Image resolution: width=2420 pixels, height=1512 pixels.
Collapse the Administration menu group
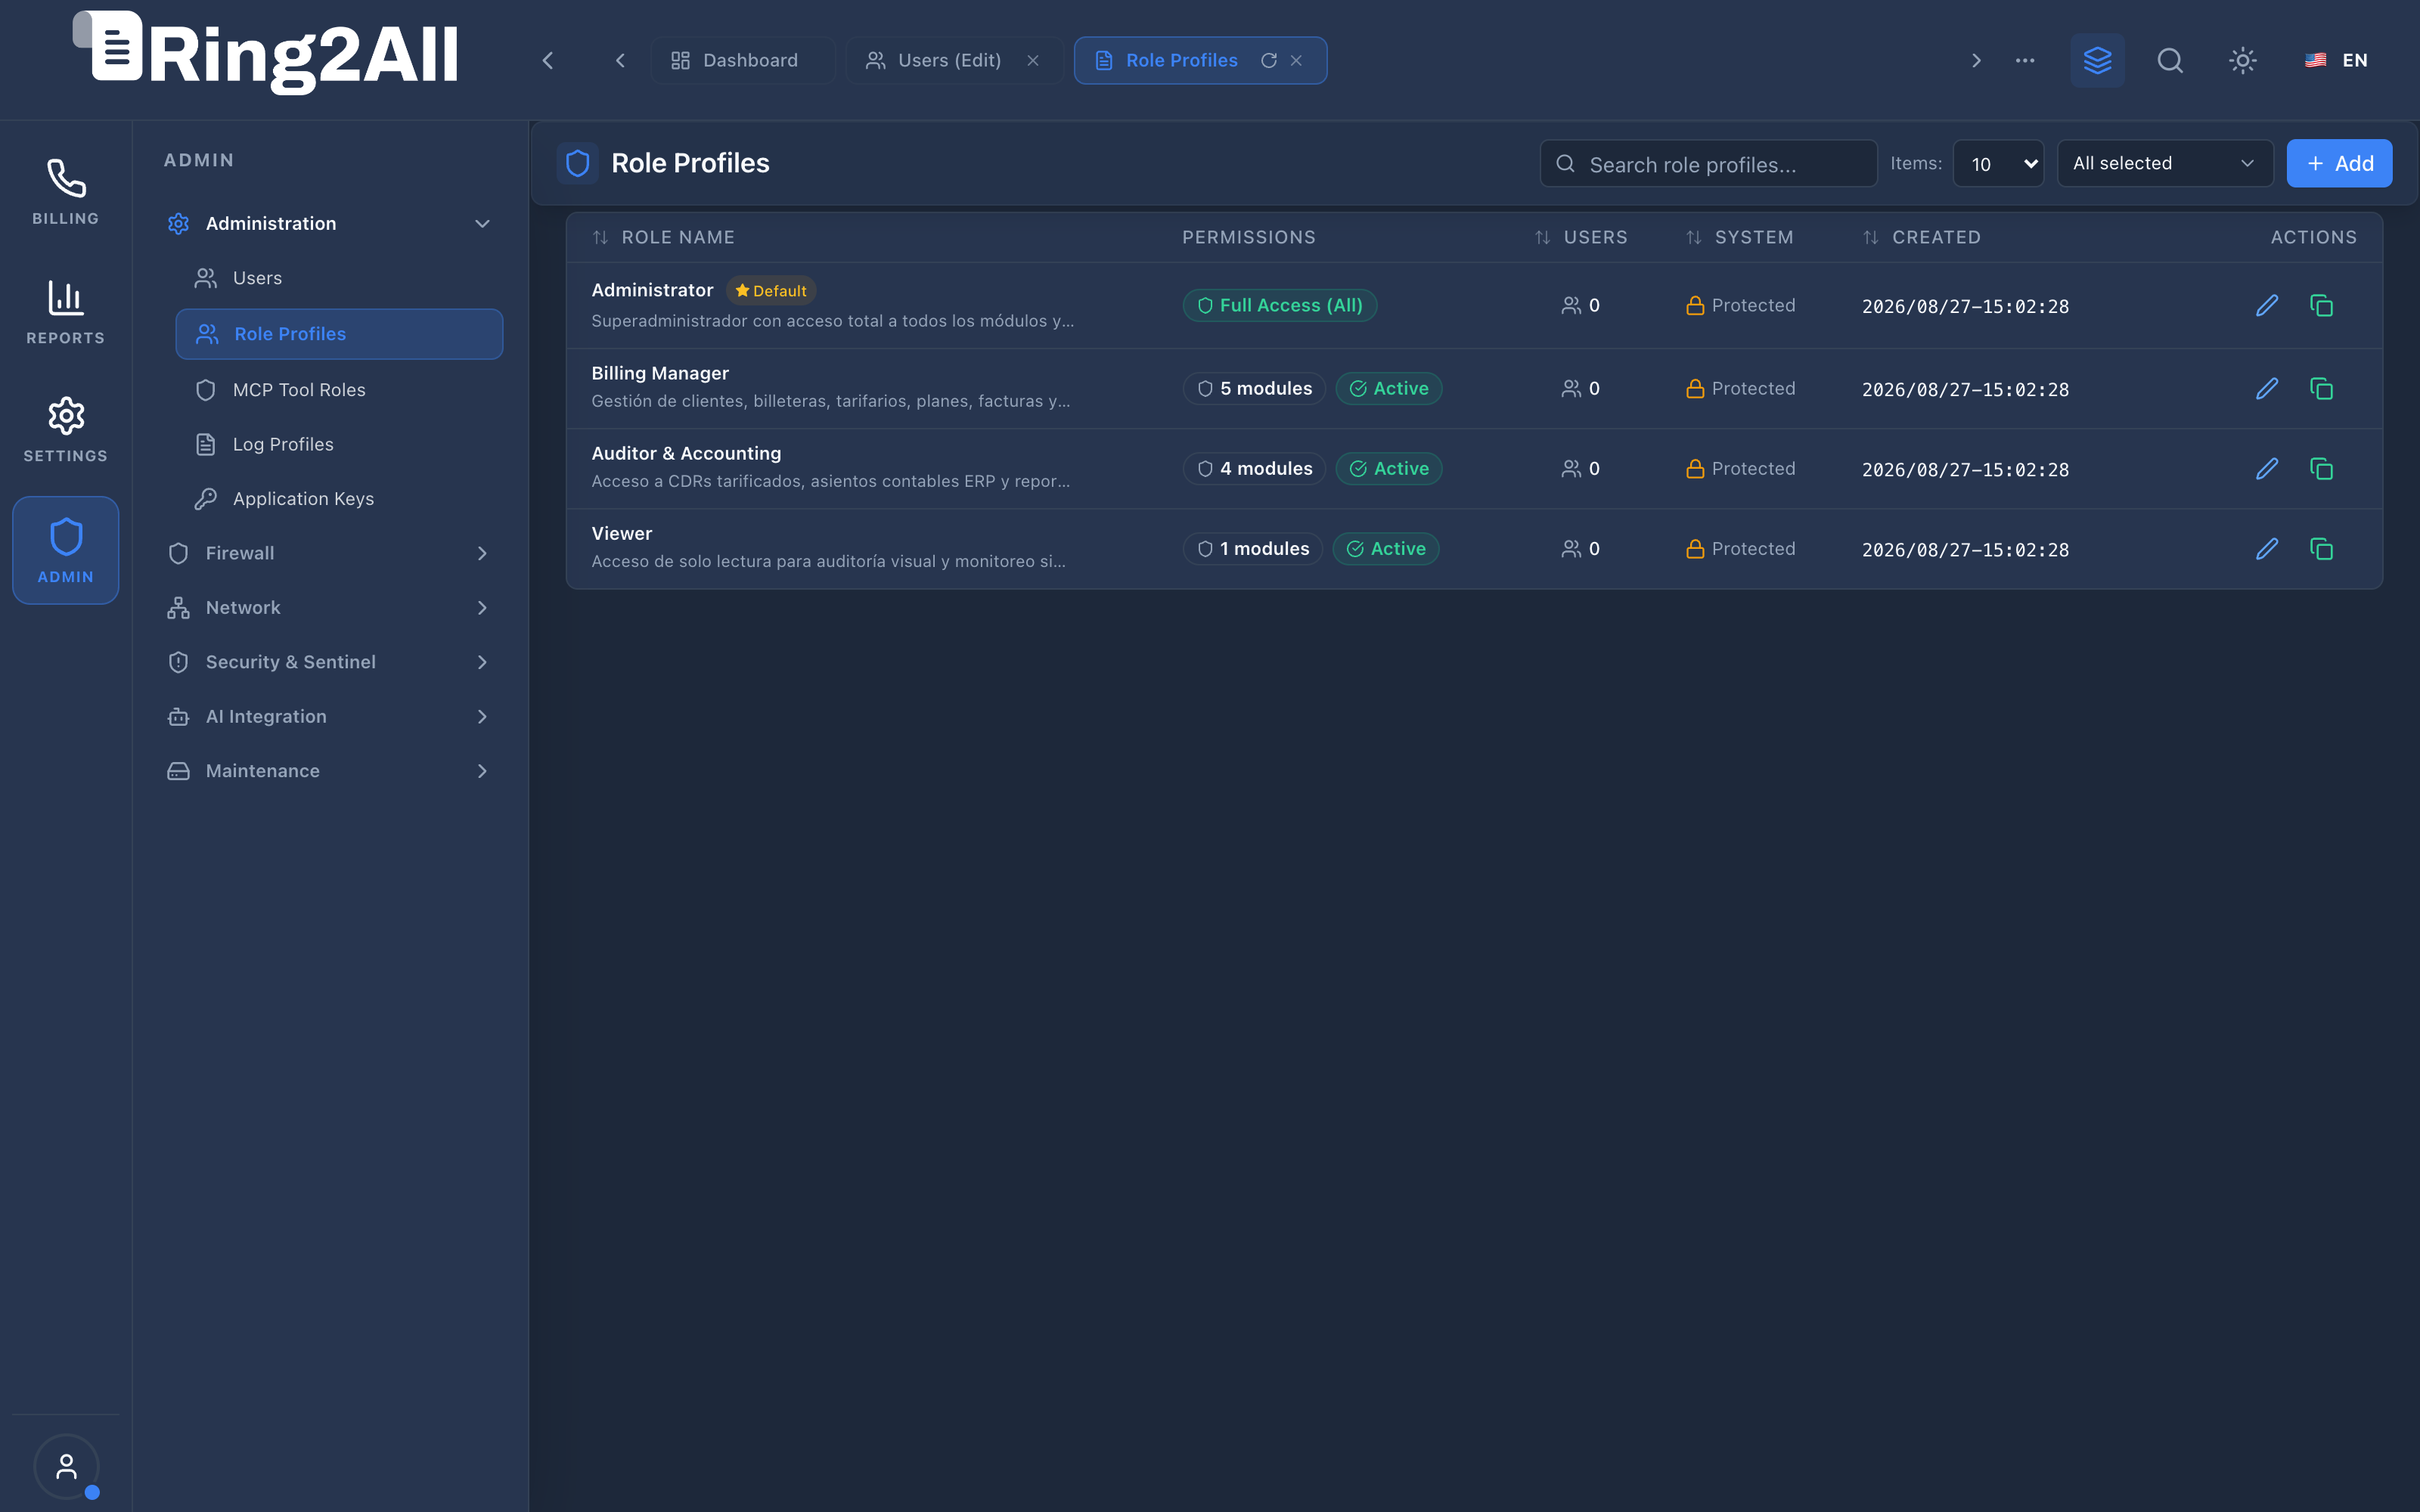pos(329,223)
